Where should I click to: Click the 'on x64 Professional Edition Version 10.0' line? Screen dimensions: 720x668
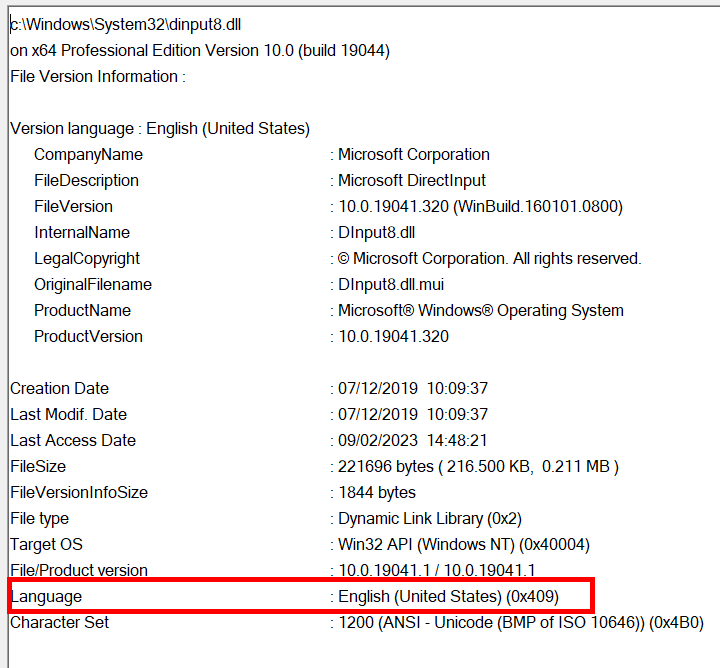point(200,51)
